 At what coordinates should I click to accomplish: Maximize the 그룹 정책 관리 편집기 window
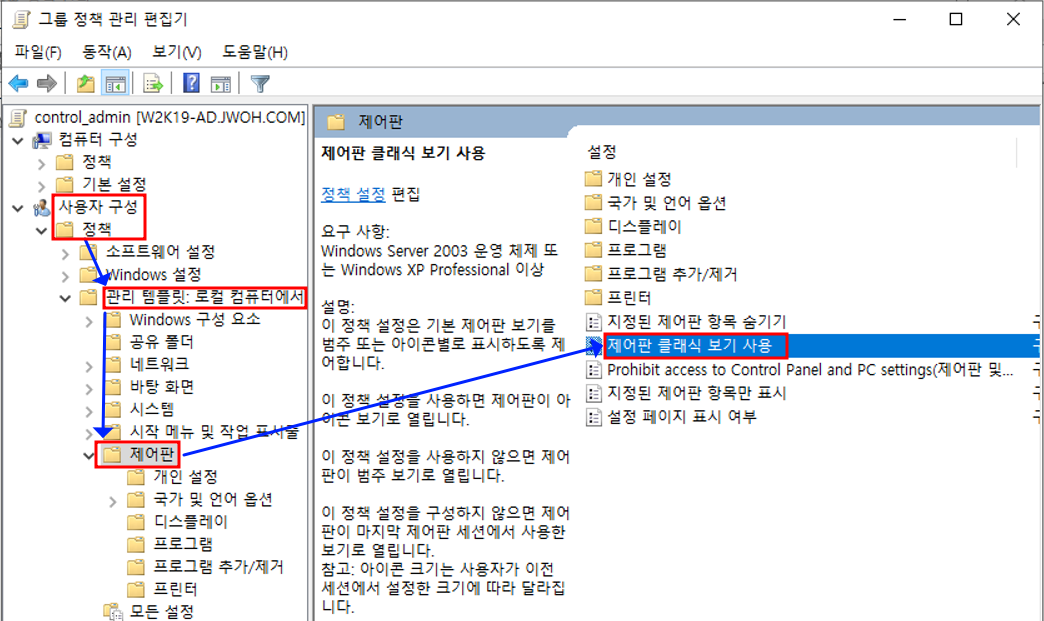[x=955, y=19]
